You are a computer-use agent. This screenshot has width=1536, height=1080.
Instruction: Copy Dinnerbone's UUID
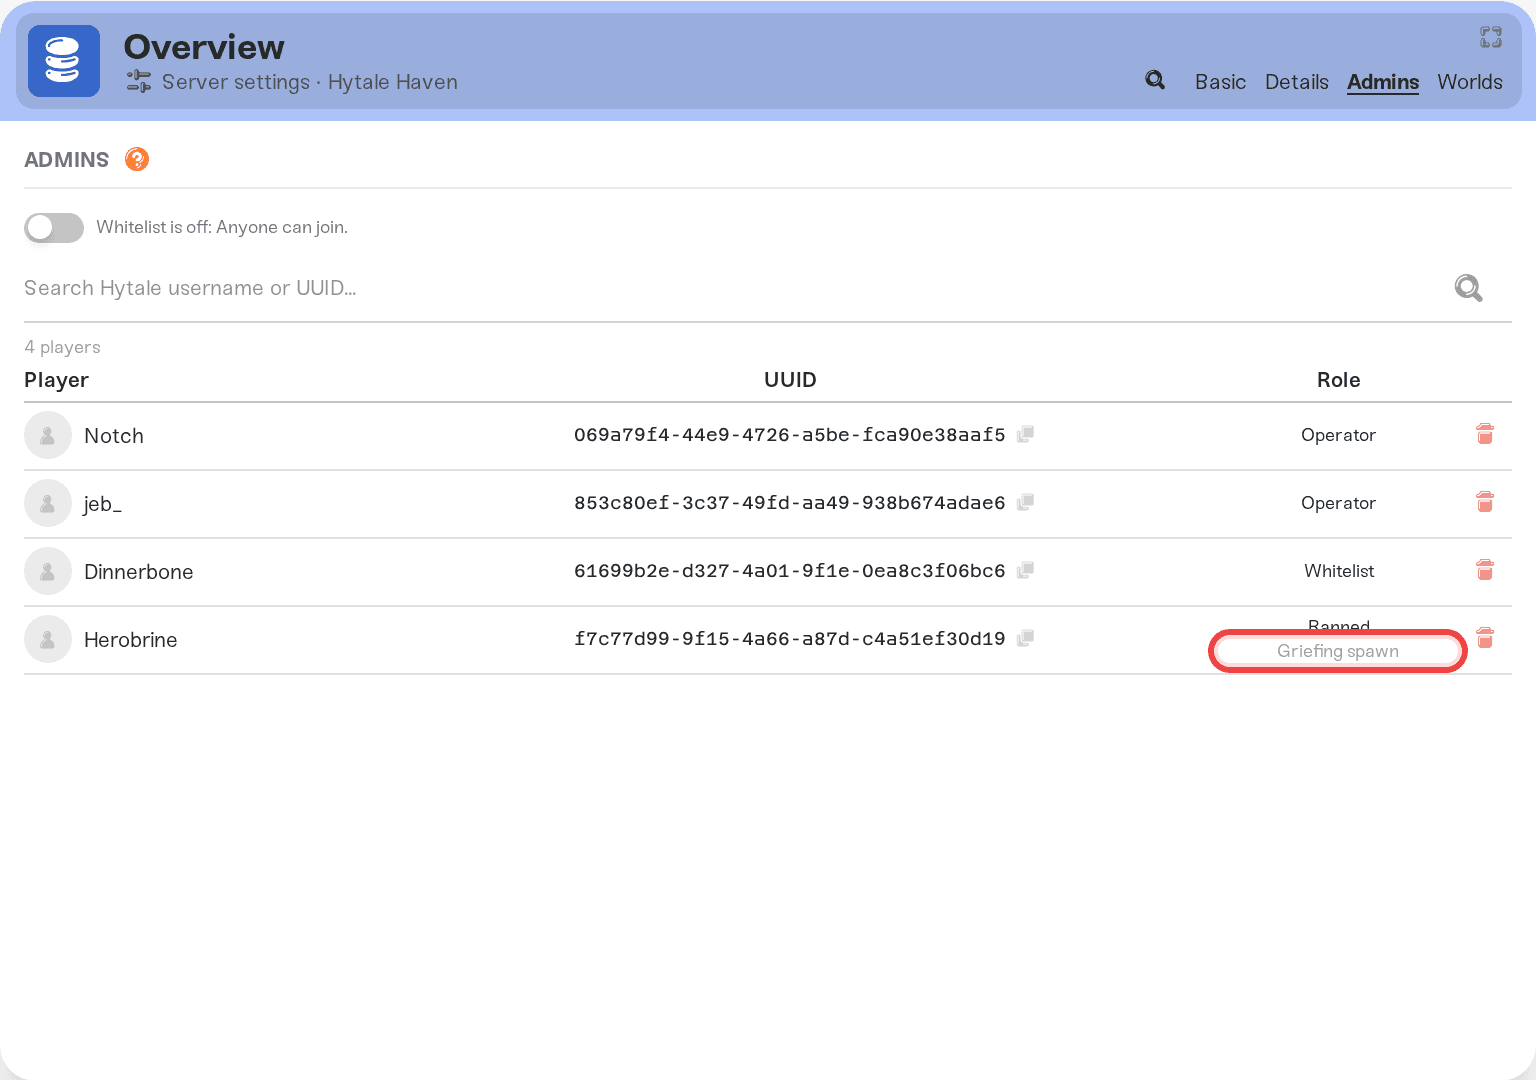(x=1025, y=570)
